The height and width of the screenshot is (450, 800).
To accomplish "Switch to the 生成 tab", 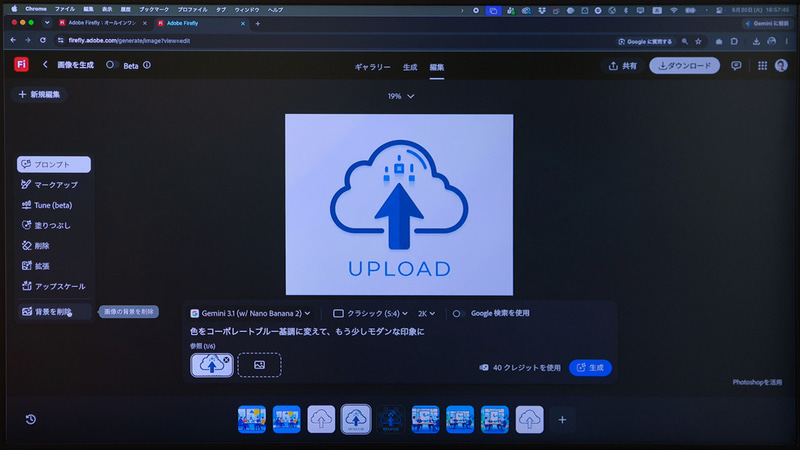I will [x=410, y=67].
